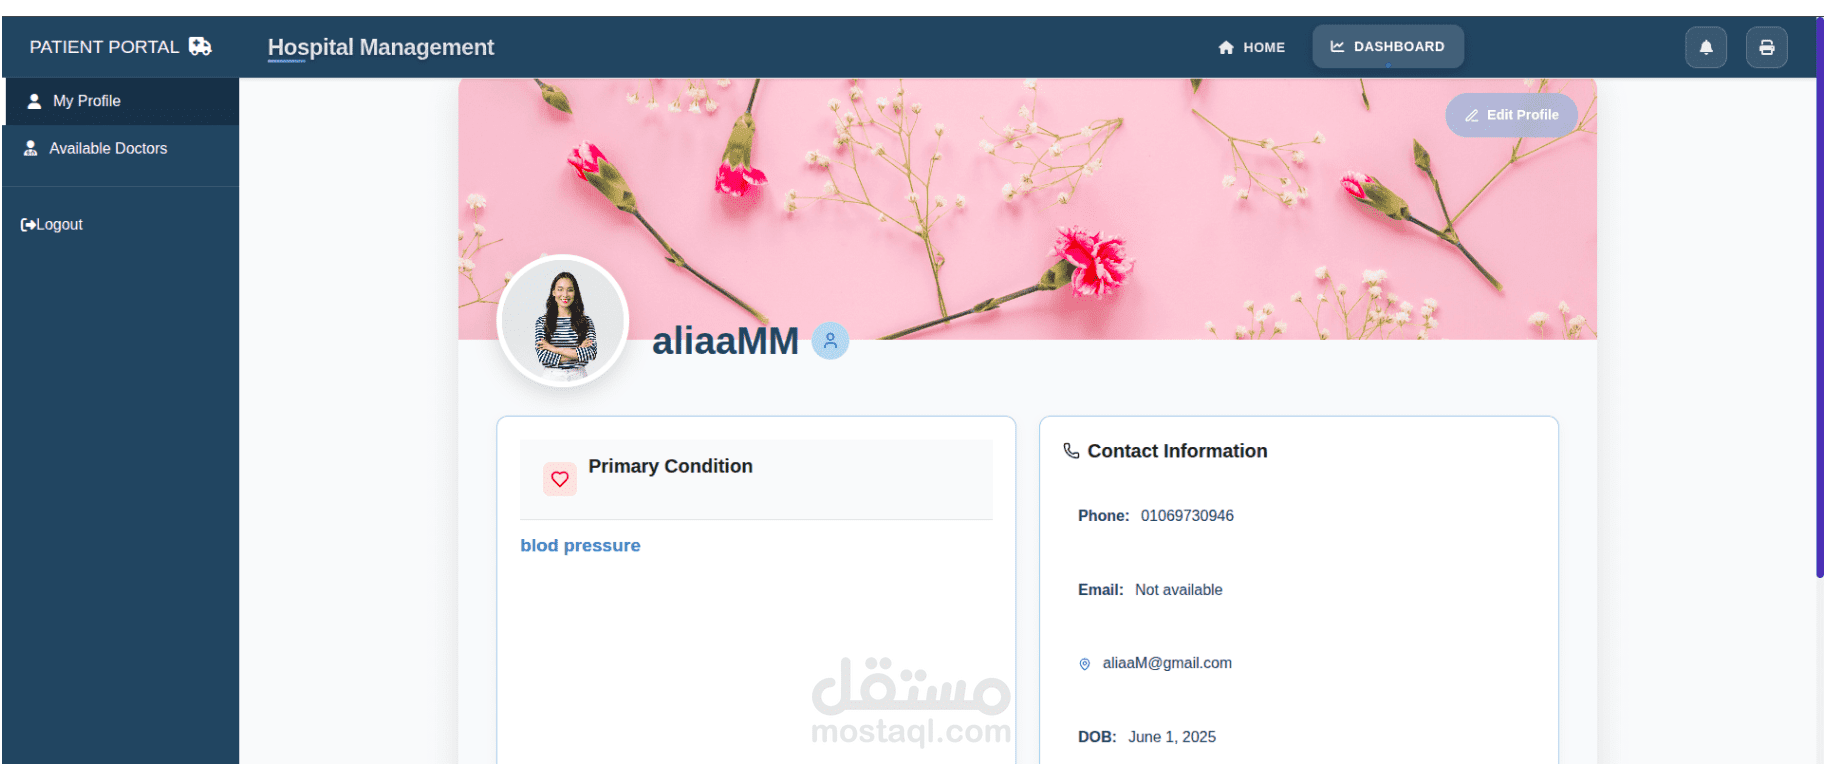
Task: Click the Hospital Management title
Action: (381, 47)
